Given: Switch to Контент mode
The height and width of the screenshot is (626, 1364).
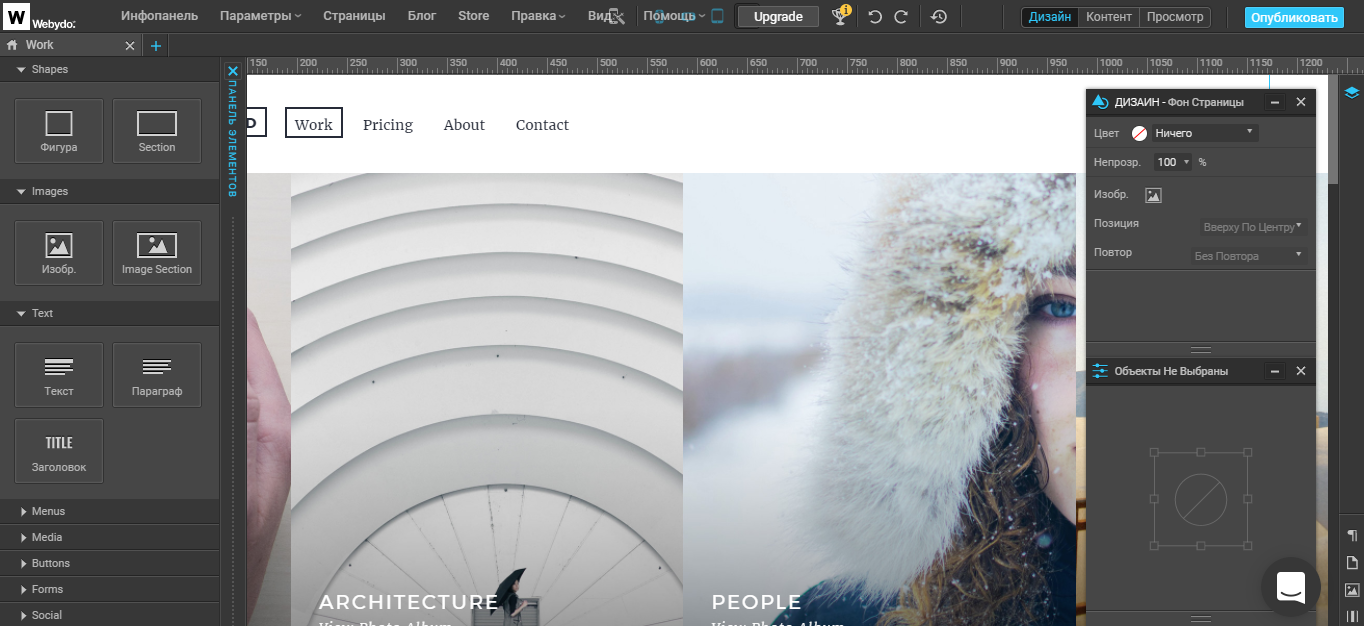Looking at the screenshot, I should point(1109,17).
